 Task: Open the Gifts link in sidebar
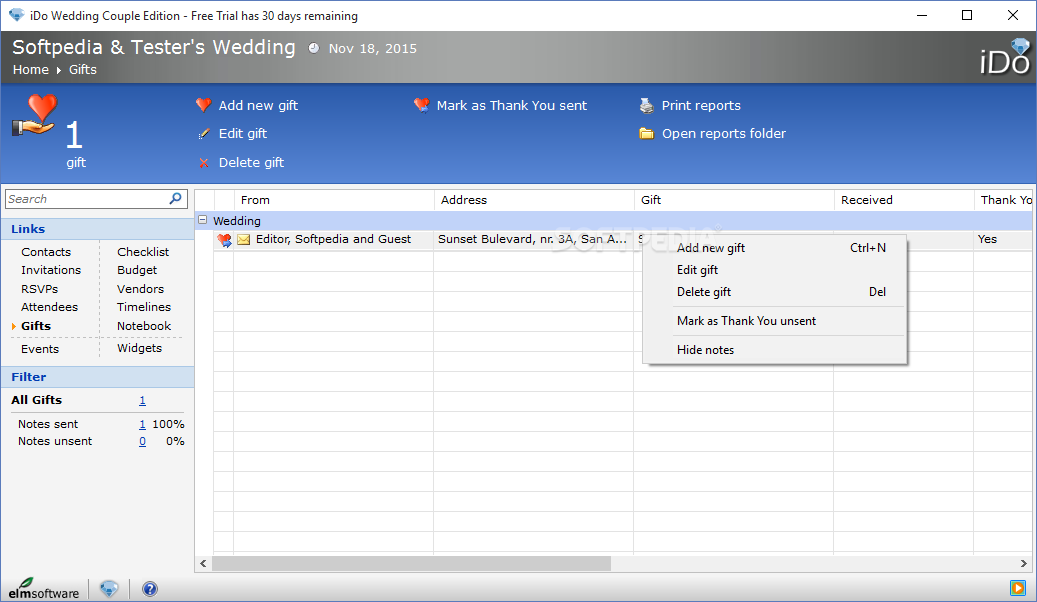pyautogui.click(x=36, y=326)
